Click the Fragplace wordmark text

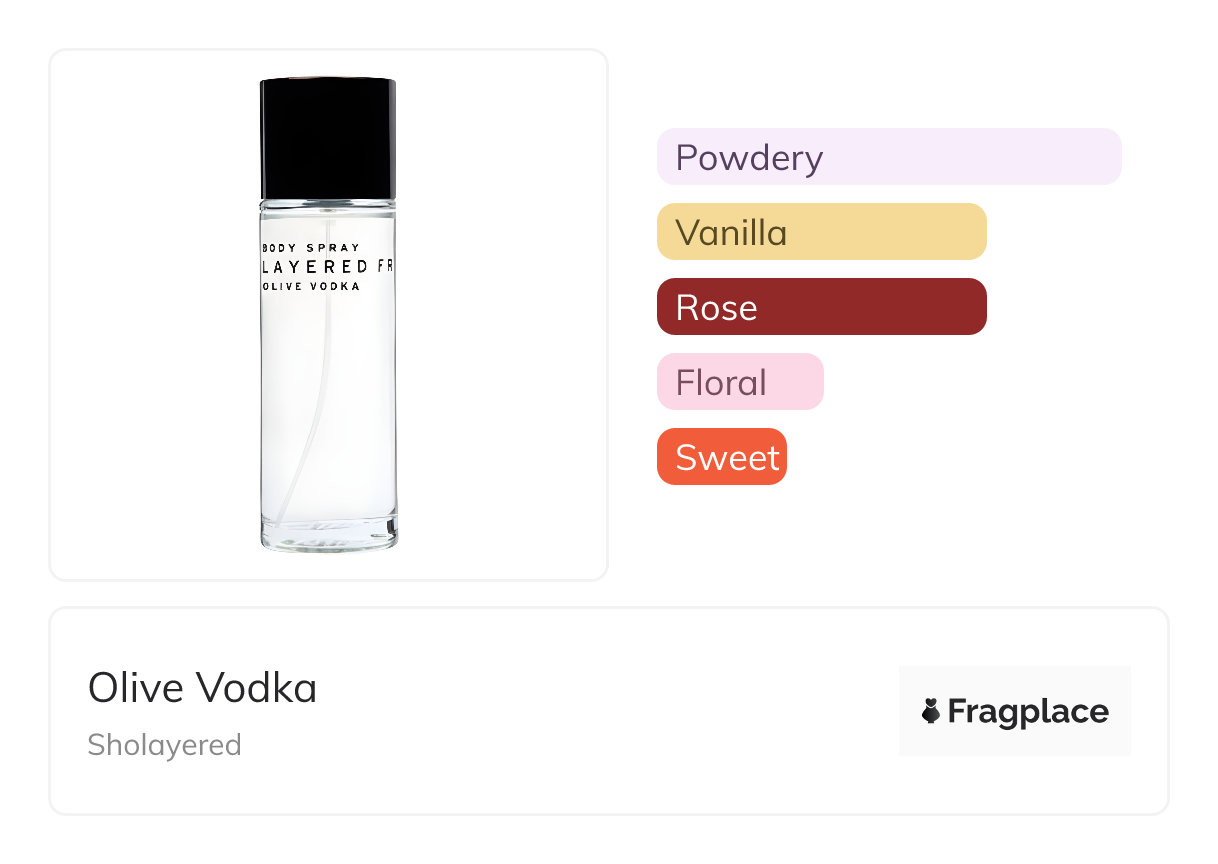point(1028,711)
